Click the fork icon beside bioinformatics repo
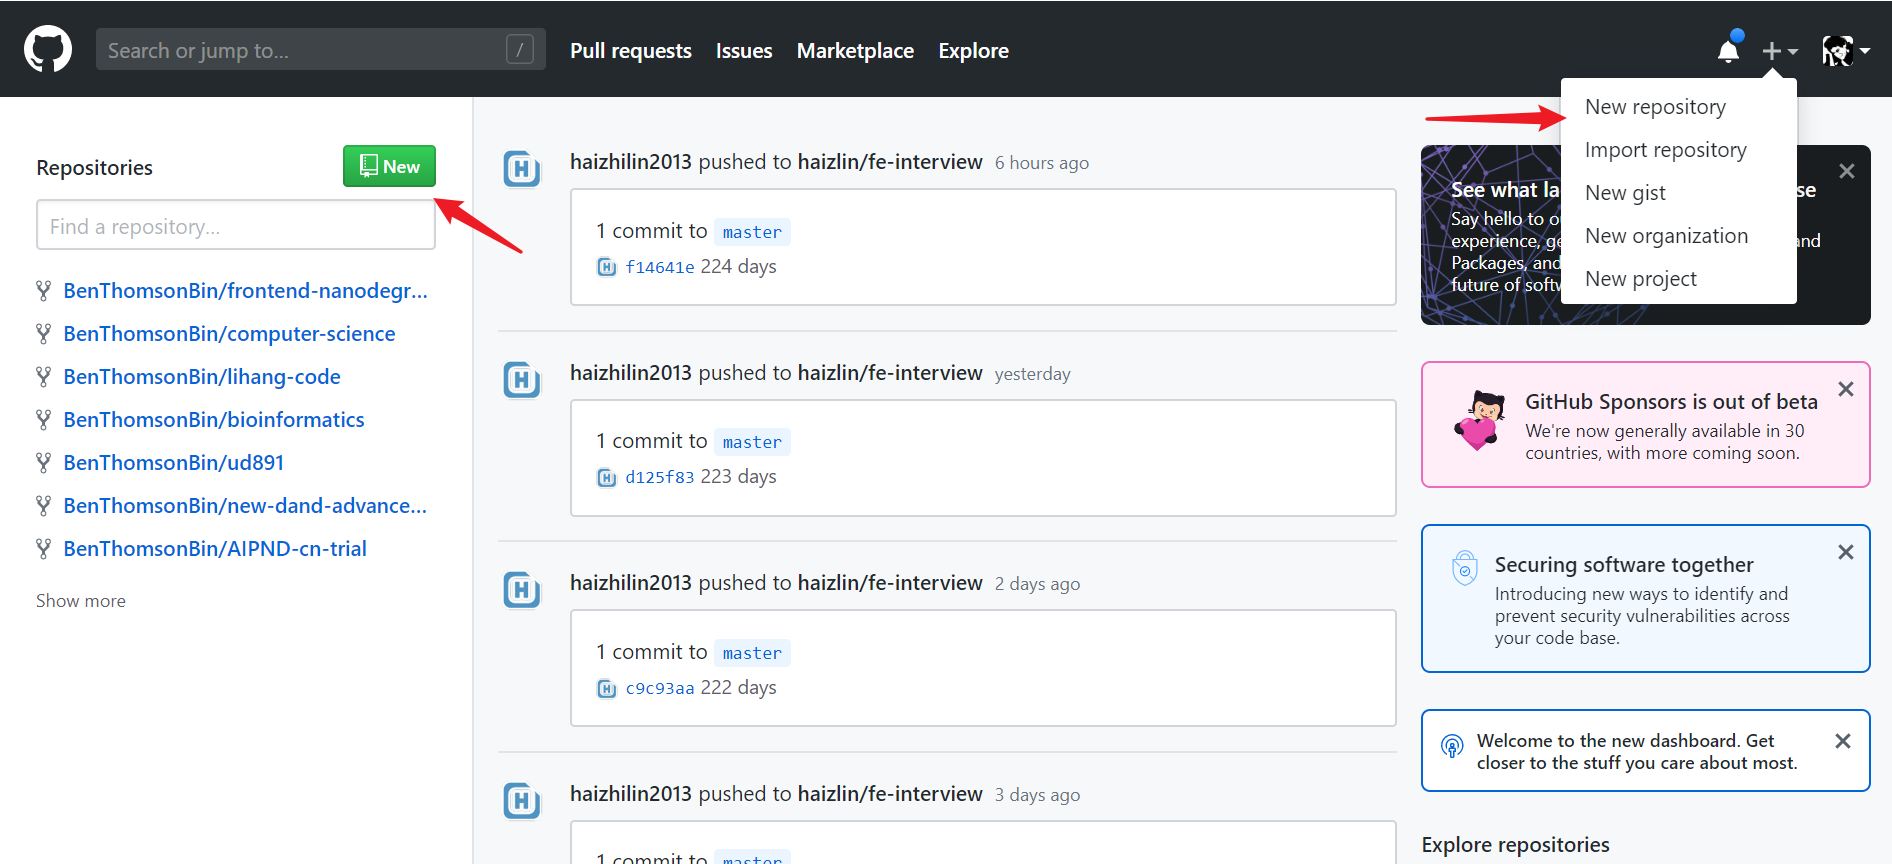Image resolution: width=1892 pixels, height=864 pixels. pyautogui.click(x=43, y=420)
